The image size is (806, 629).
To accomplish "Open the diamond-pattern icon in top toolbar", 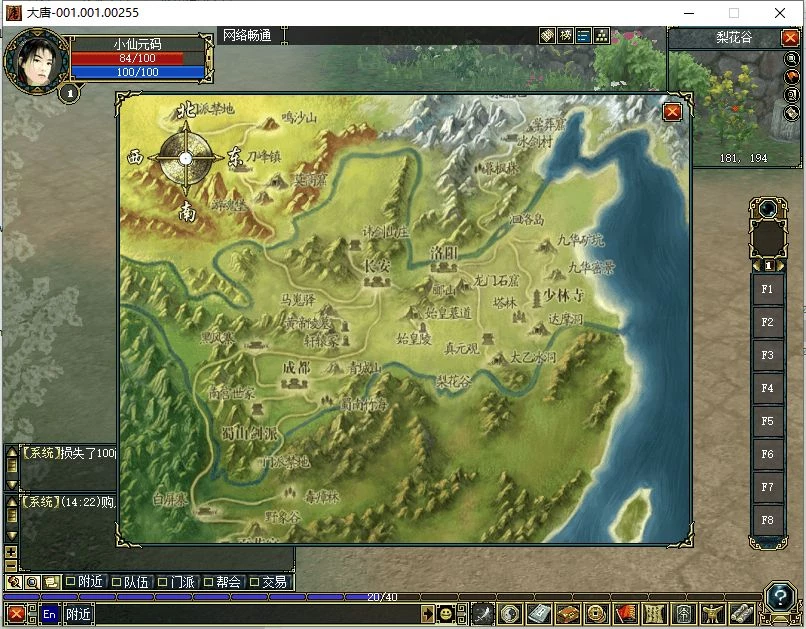I will pos(547,35).
